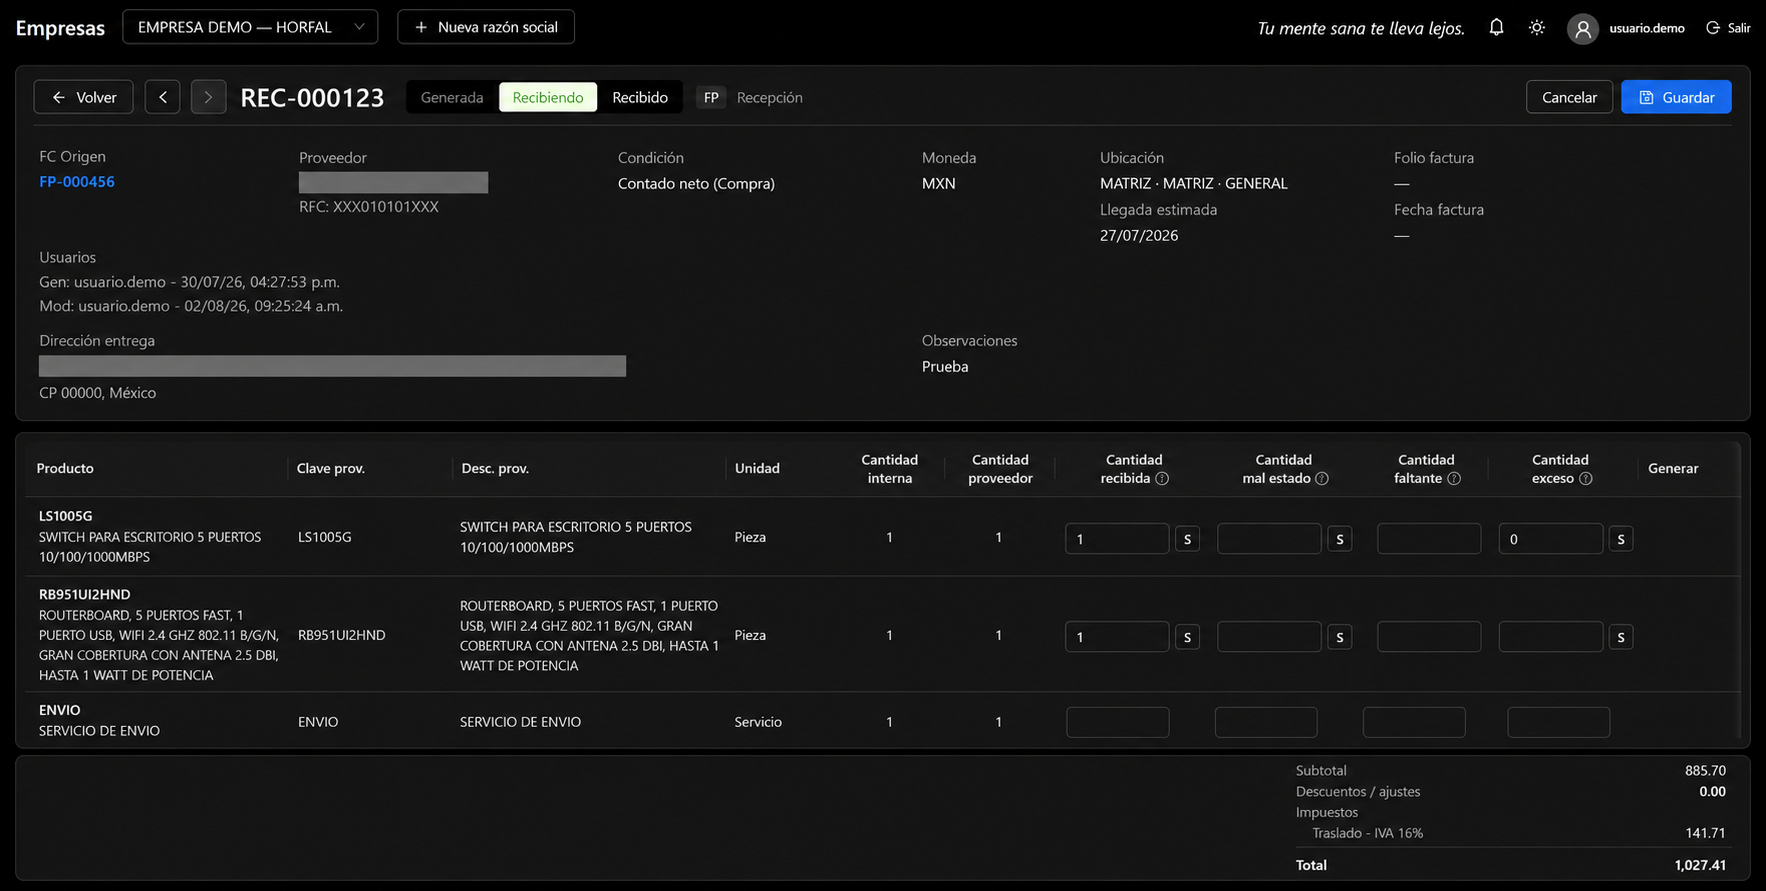Click S button beside RB951UI2HND exceso quantity
1766x891 pixels.
[1621, 637]
